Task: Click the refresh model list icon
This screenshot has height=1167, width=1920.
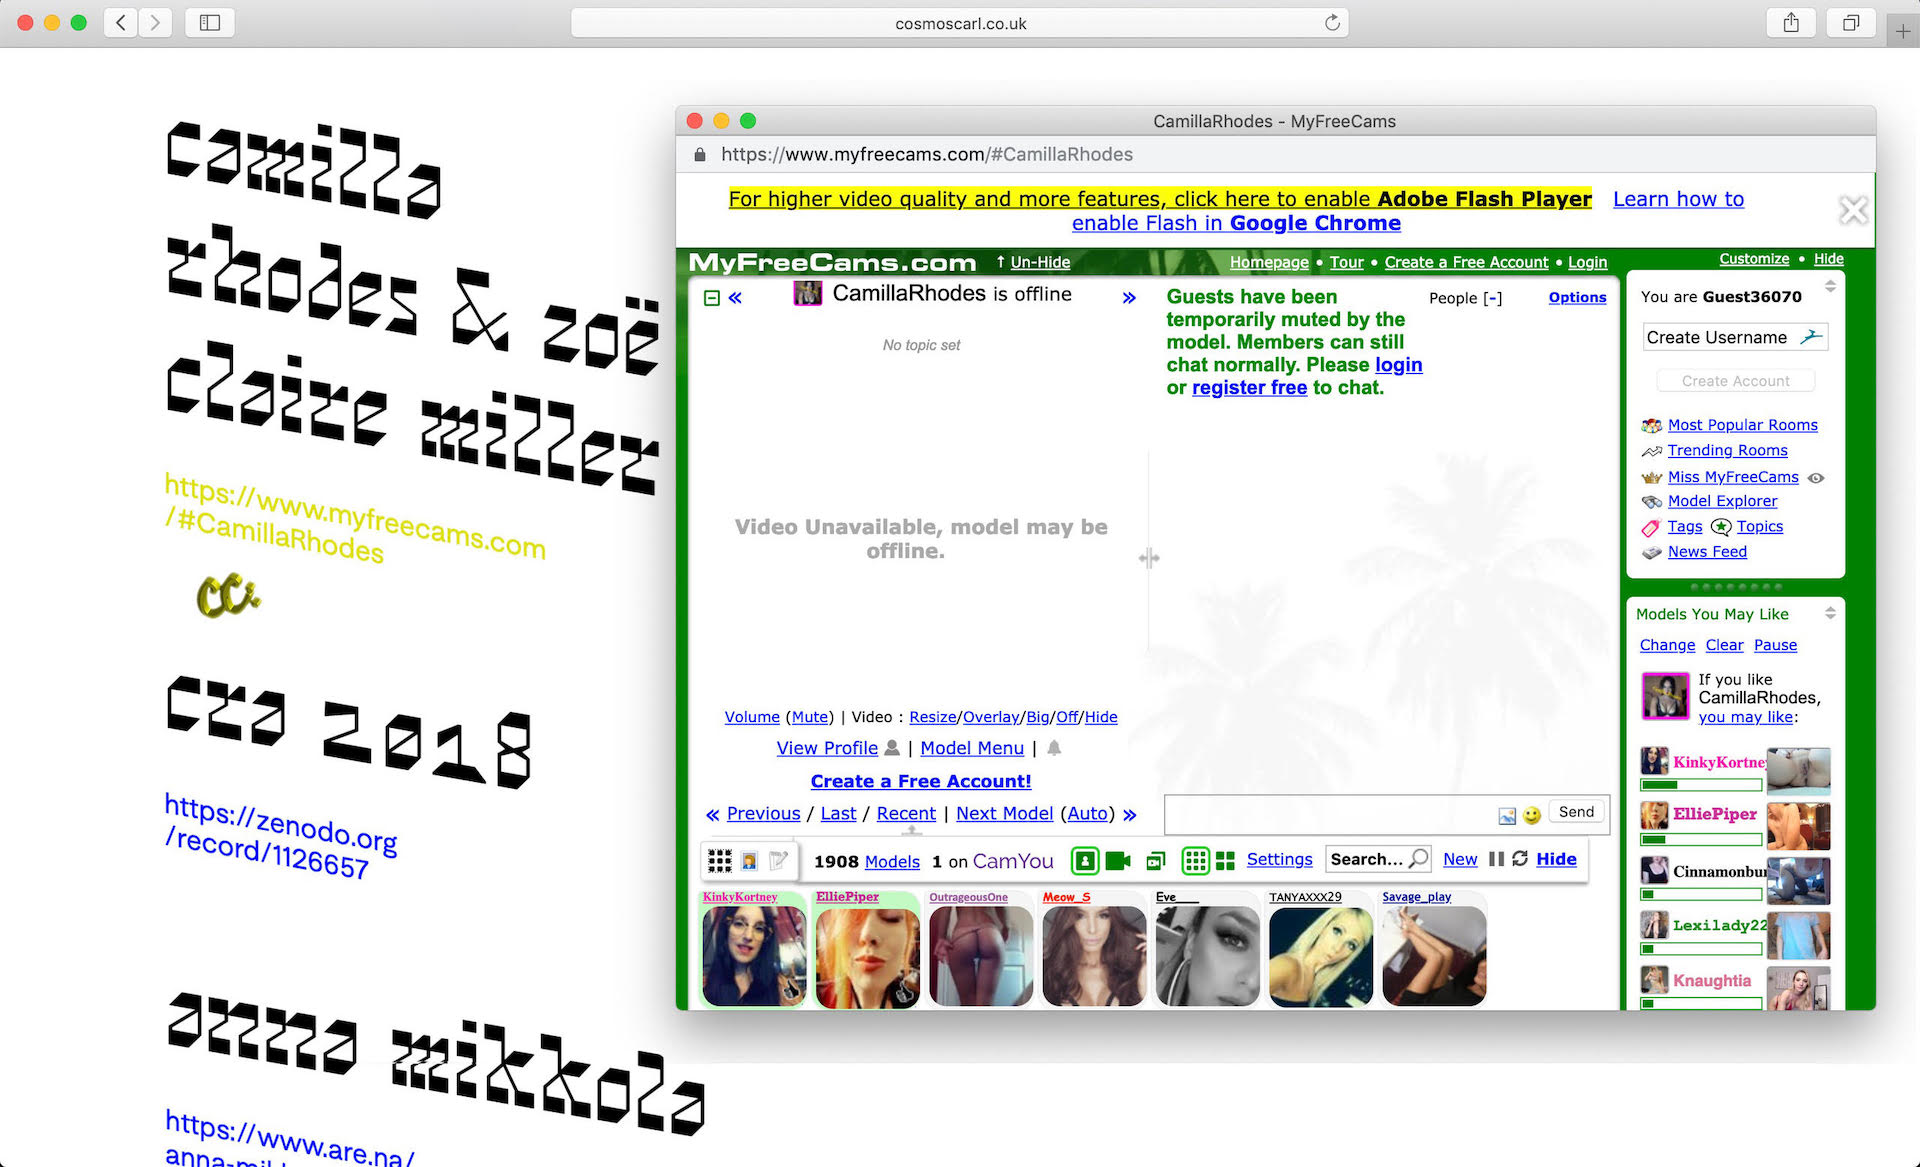Action: coord(1520,859)
